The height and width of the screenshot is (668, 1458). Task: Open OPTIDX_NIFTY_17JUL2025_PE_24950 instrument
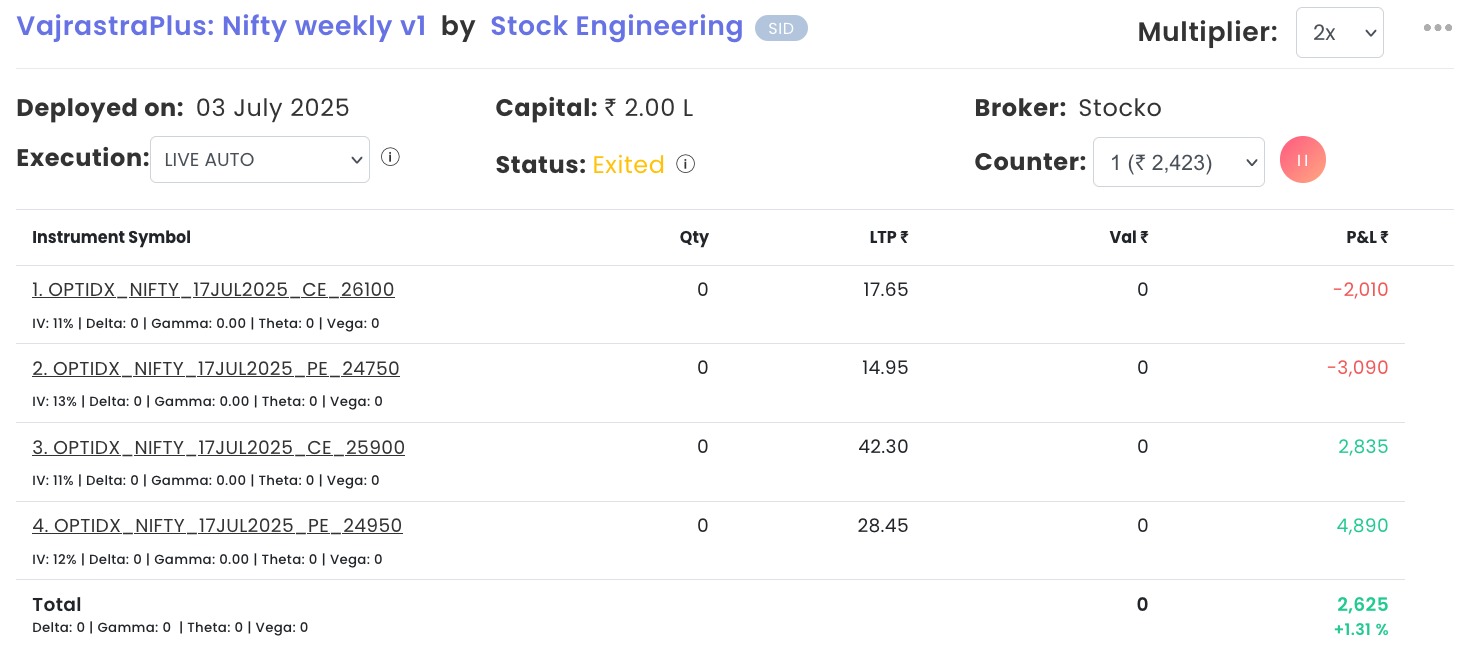(x=217, y=526)
